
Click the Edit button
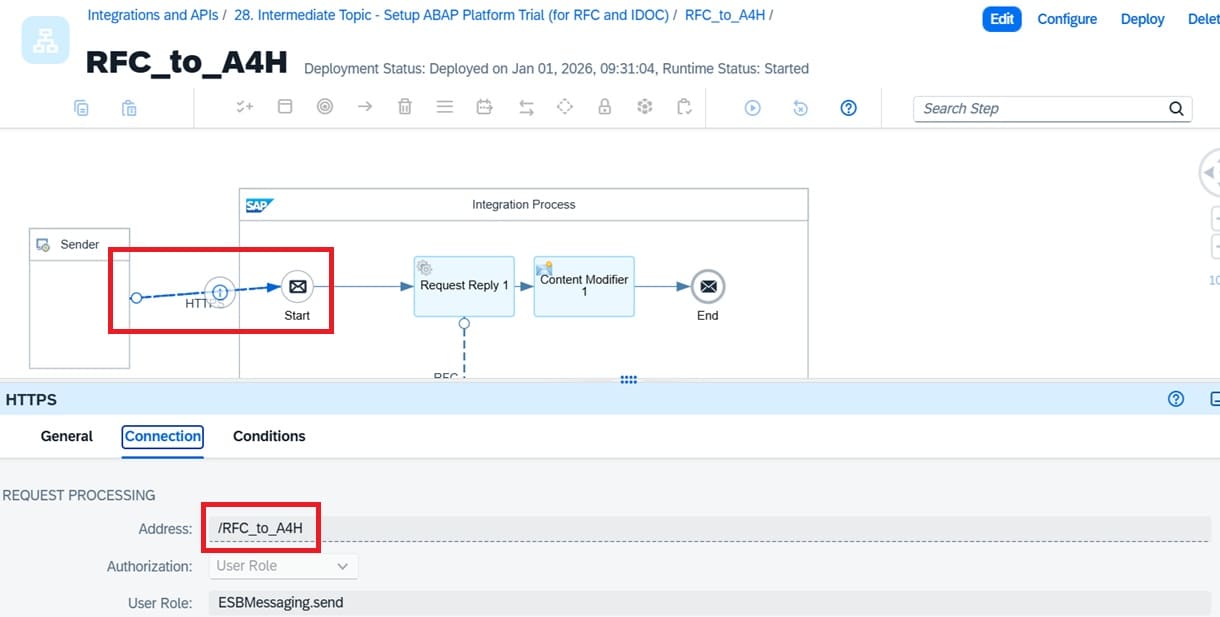pyautogui.click(x=1002, y=19)
